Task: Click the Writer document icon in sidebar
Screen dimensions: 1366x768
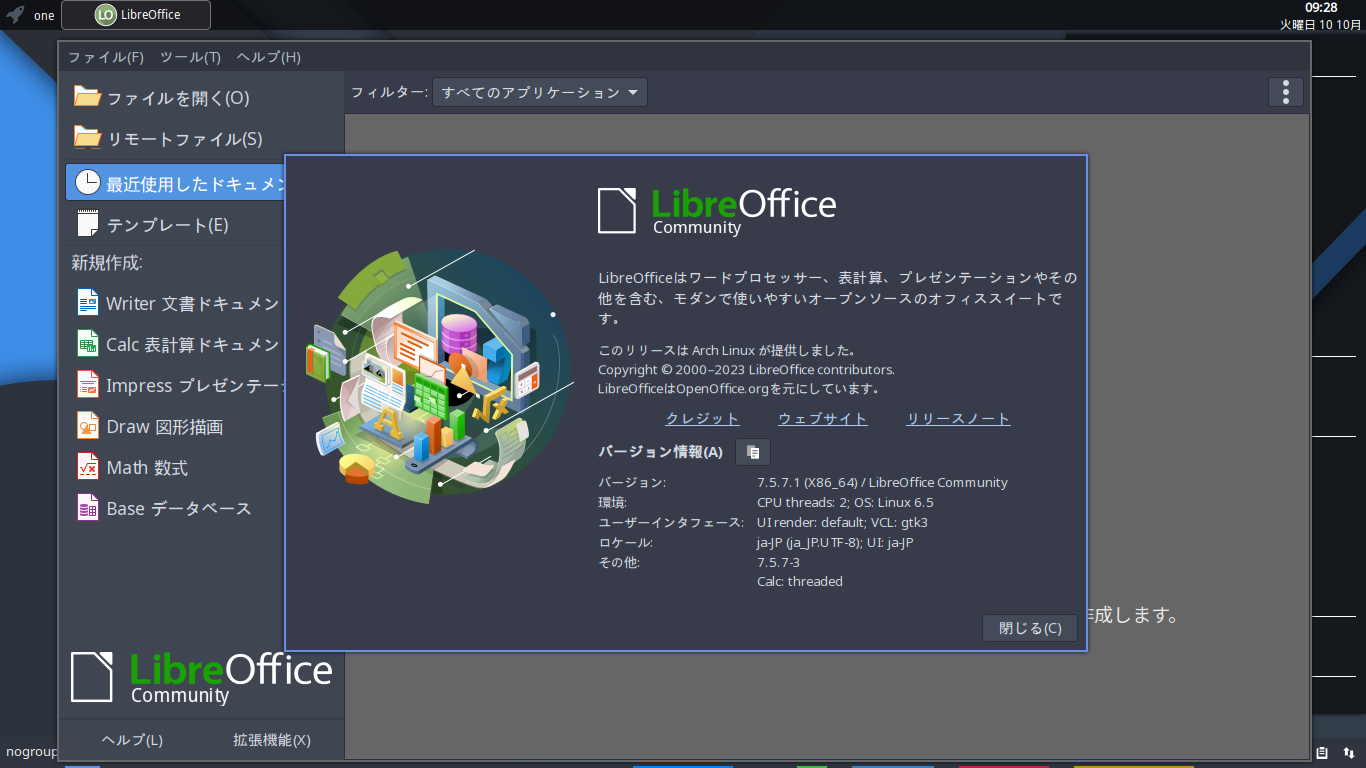Action: pos(88,303)
